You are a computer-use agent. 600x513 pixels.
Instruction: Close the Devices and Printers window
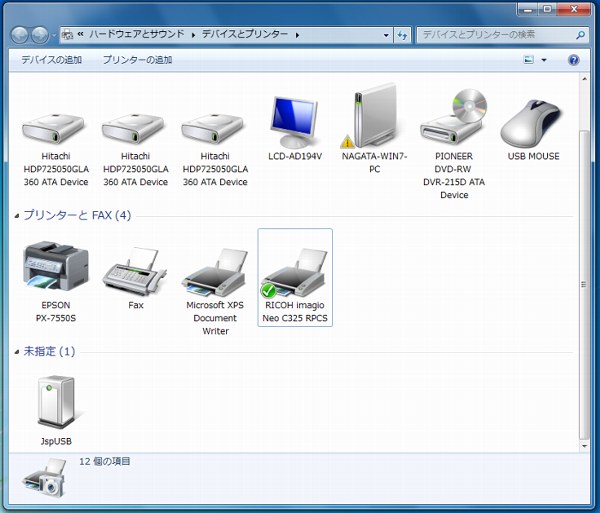[x=574, y=9]
